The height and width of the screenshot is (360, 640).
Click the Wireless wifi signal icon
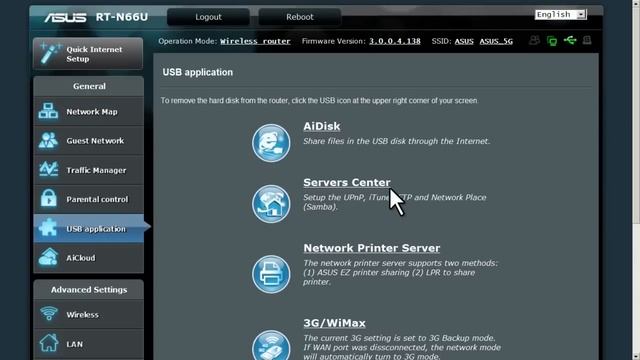pos(49,313)
